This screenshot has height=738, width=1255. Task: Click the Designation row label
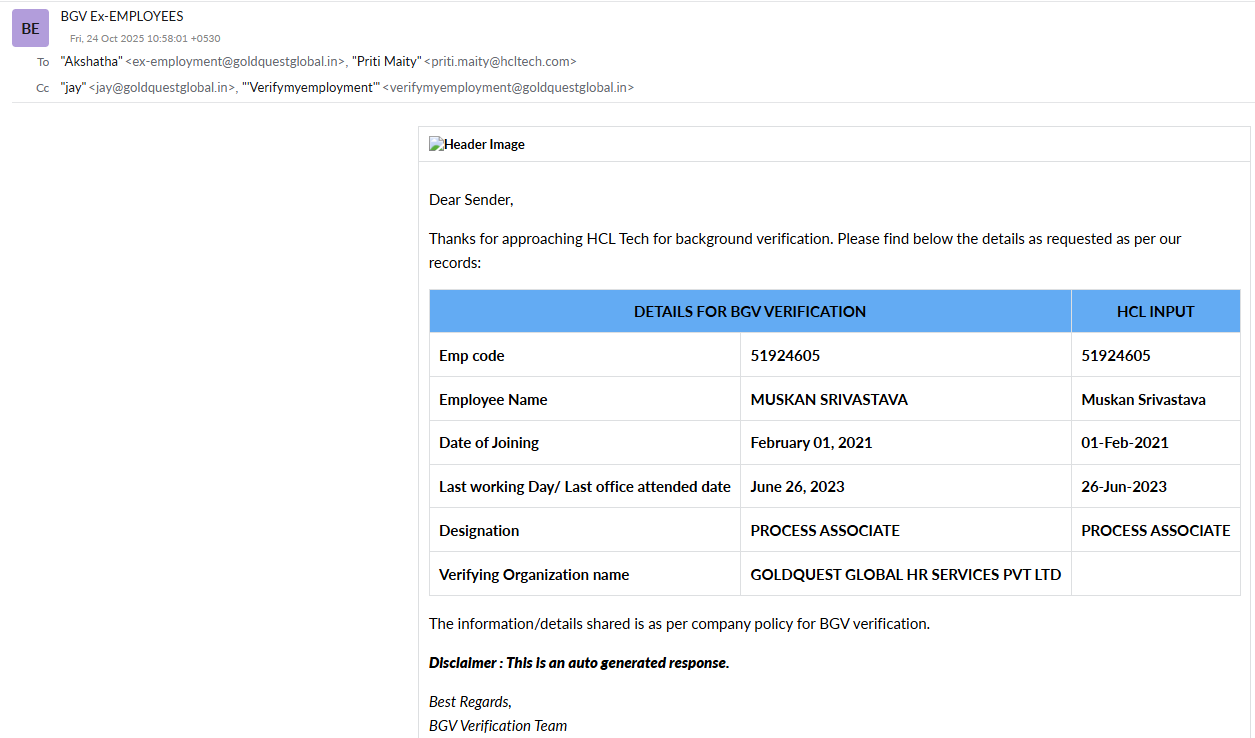click(479, 531)
